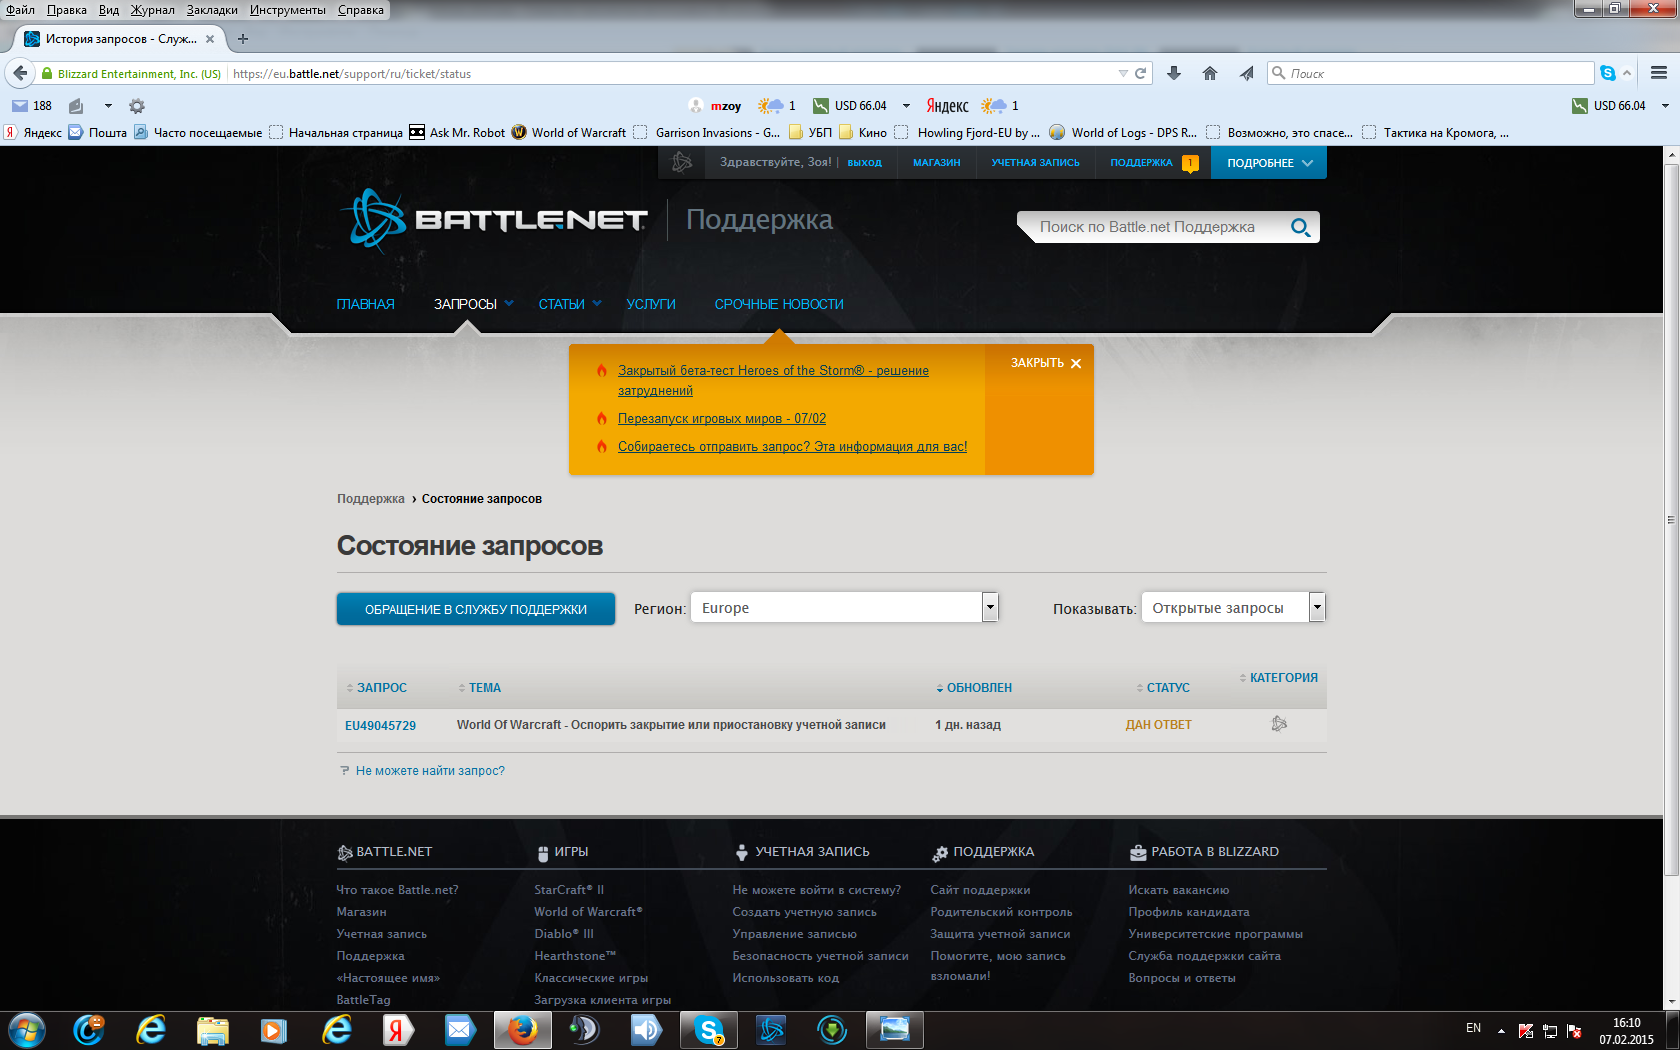Viewport: 1680px width, 1050px height.
Task: Open the toolbar settings gear icon
Action: tap(137, 106)
